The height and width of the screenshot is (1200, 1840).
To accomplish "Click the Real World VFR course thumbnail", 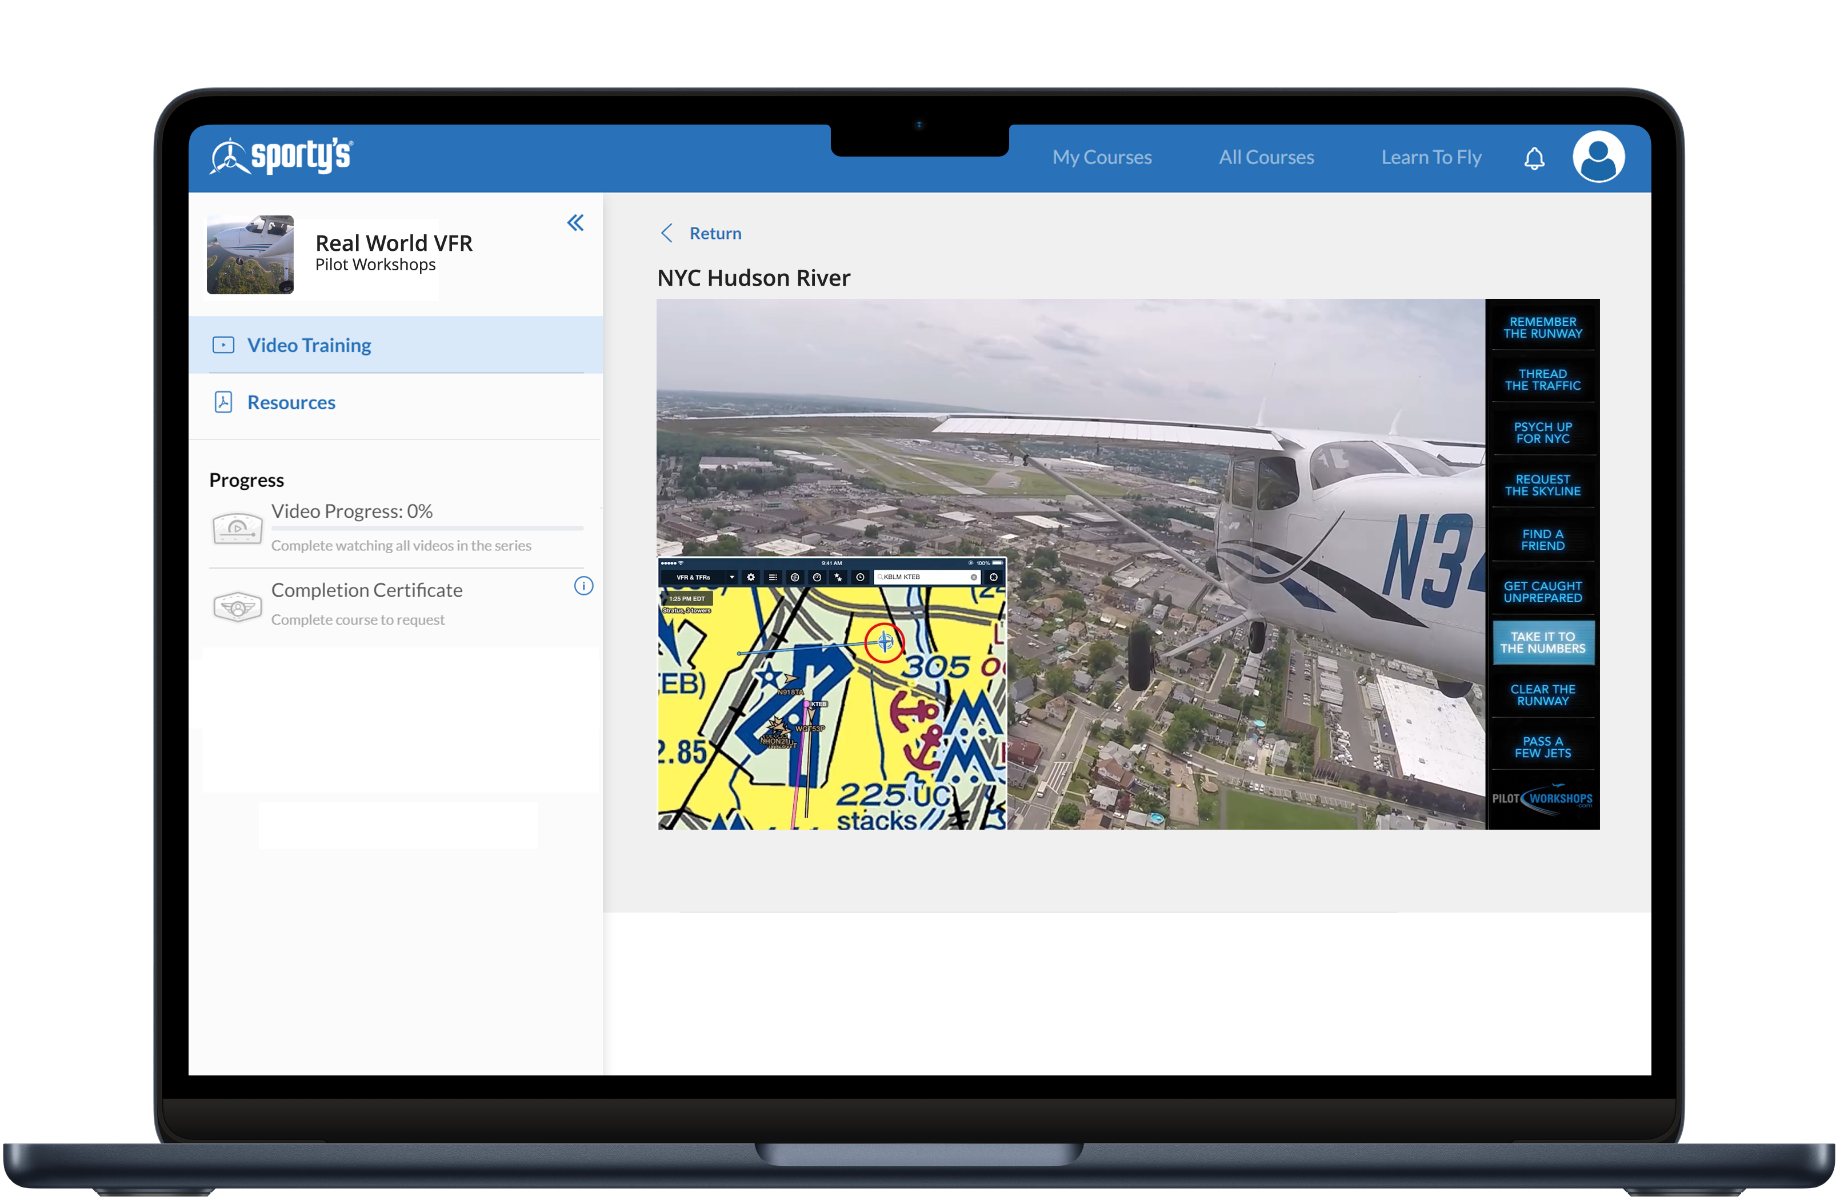I will pyautogui.click(x=250, y=254).
